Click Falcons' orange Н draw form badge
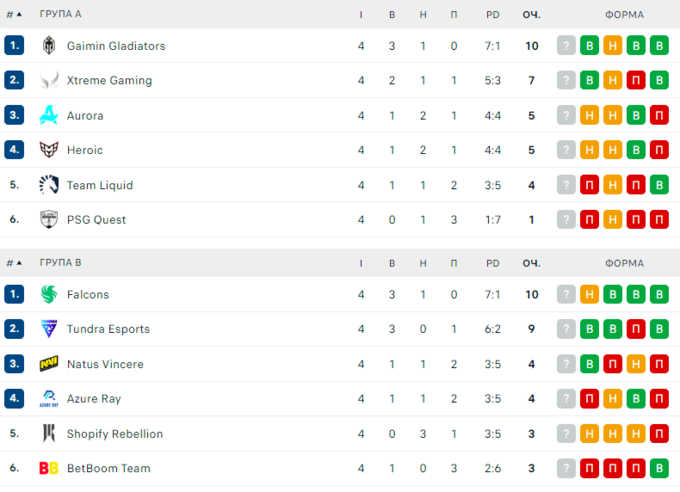Viewport: 680px width, 492px height. [x=590, y=294]
